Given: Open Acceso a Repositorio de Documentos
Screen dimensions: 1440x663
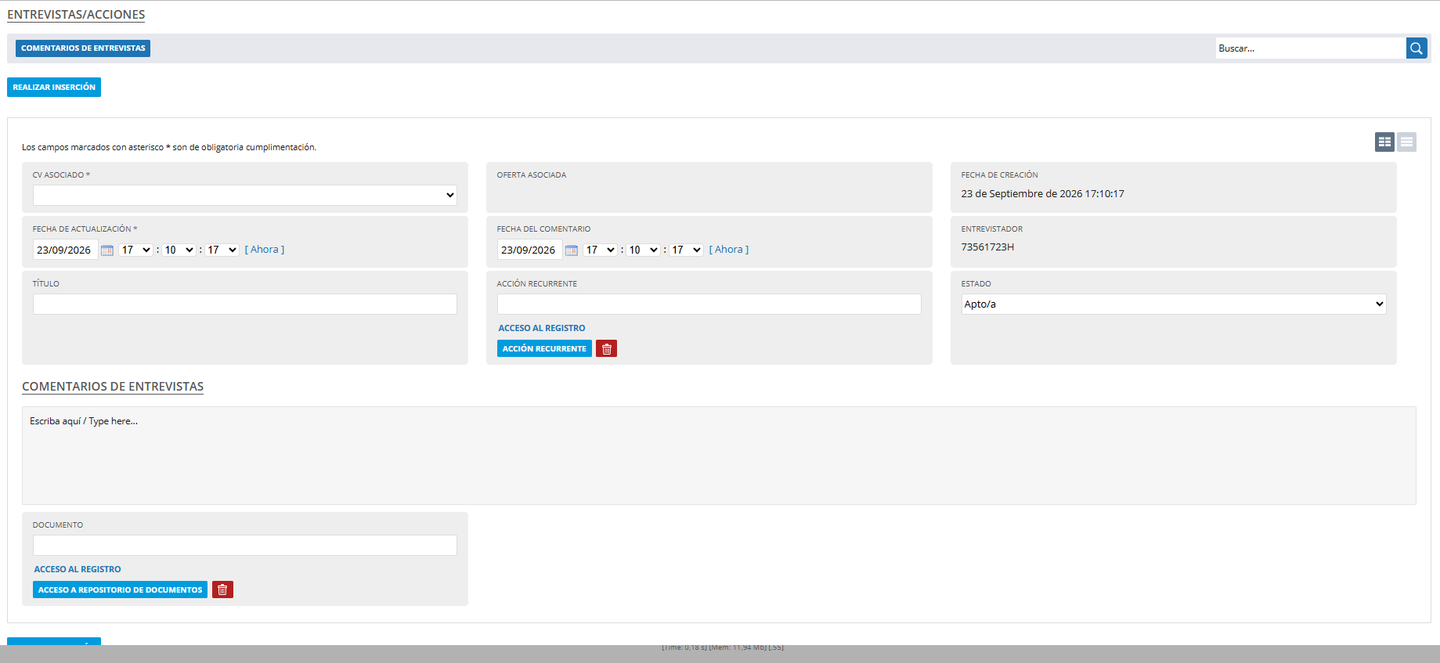Looking at the screenshot, I should click(x=120, y=590).
